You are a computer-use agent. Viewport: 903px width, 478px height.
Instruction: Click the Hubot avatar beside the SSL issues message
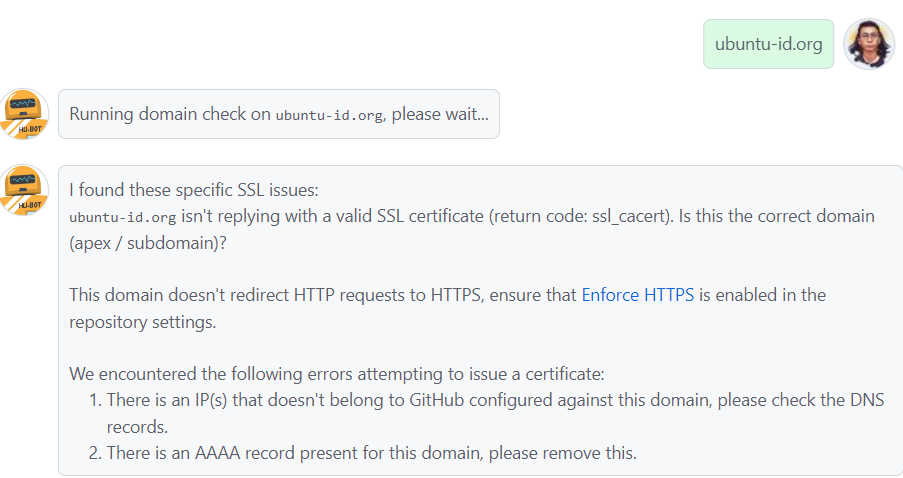click(24, 190)
